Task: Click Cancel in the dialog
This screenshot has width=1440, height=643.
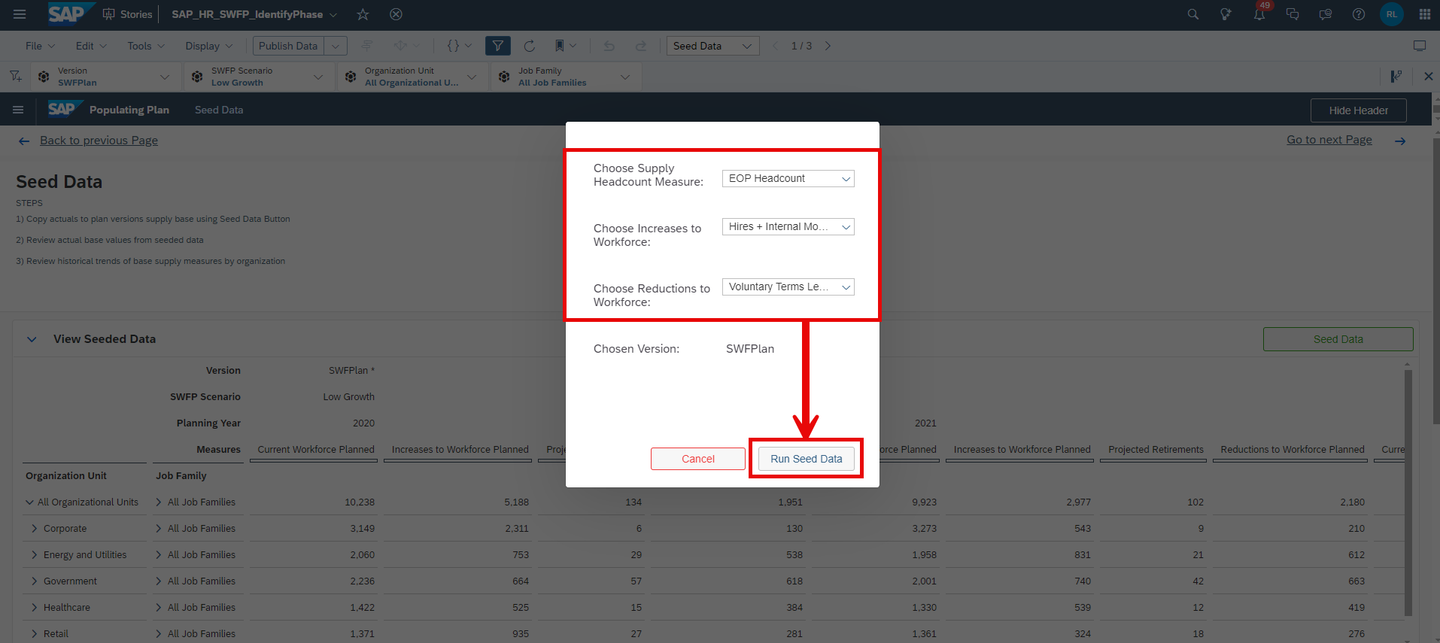Action: point(698,459)
